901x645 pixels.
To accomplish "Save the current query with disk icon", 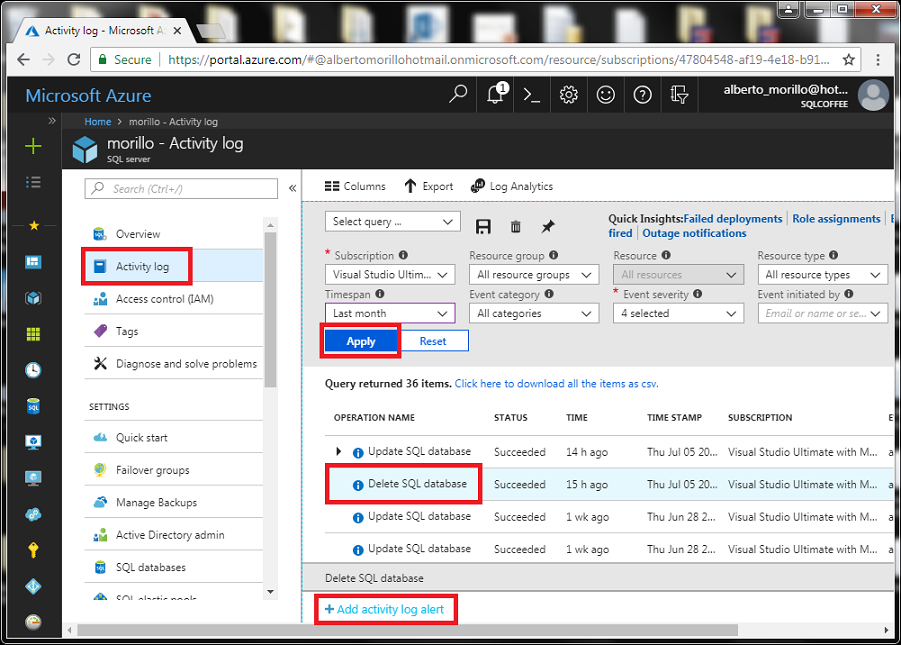I will [483, 226].
